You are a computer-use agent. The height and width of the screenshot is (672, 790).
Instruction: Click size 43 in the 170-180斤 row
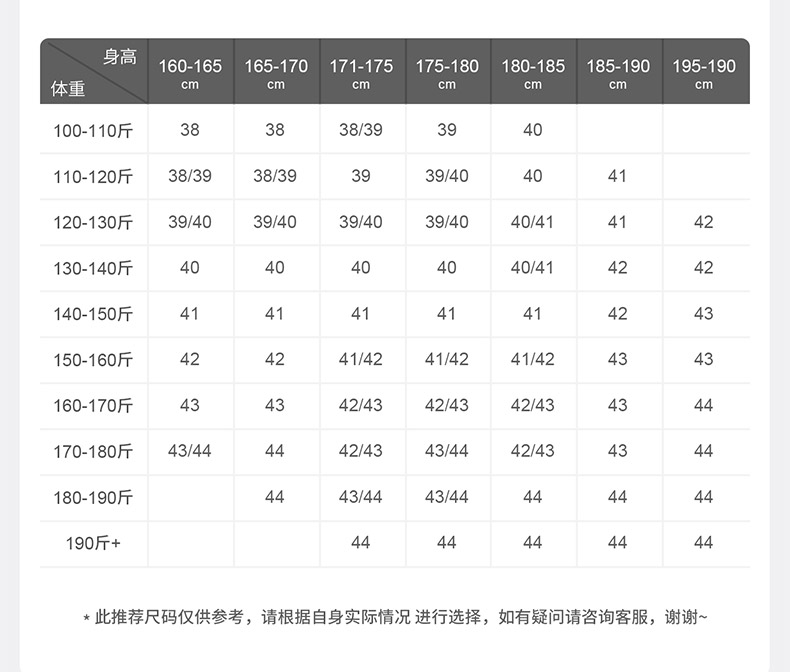[618, 451]
